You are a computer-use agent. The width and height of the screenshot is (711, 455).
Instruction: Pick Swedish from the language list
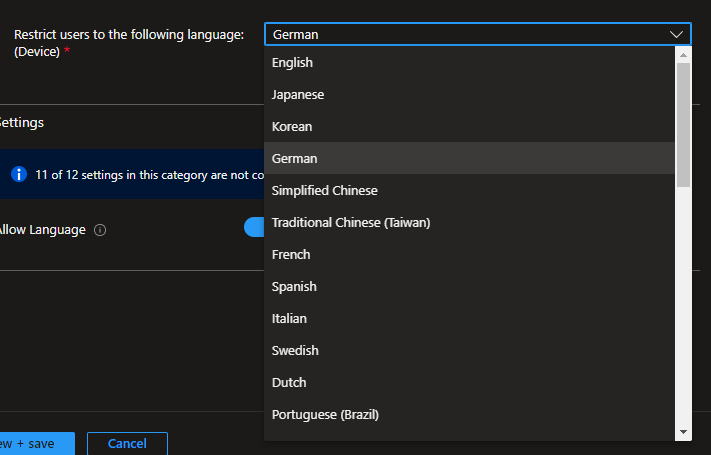click(x=295, y=350)
